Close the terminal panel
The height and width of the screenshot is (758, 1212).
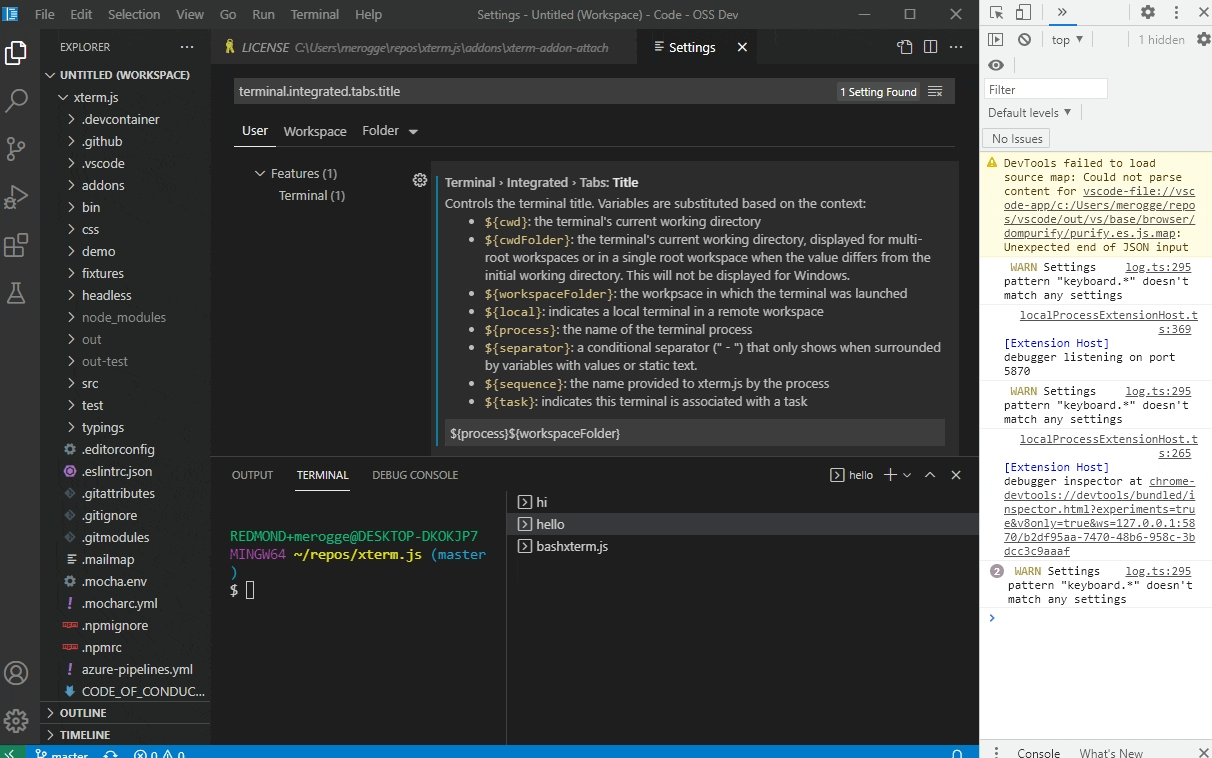(x=956, y=475)
